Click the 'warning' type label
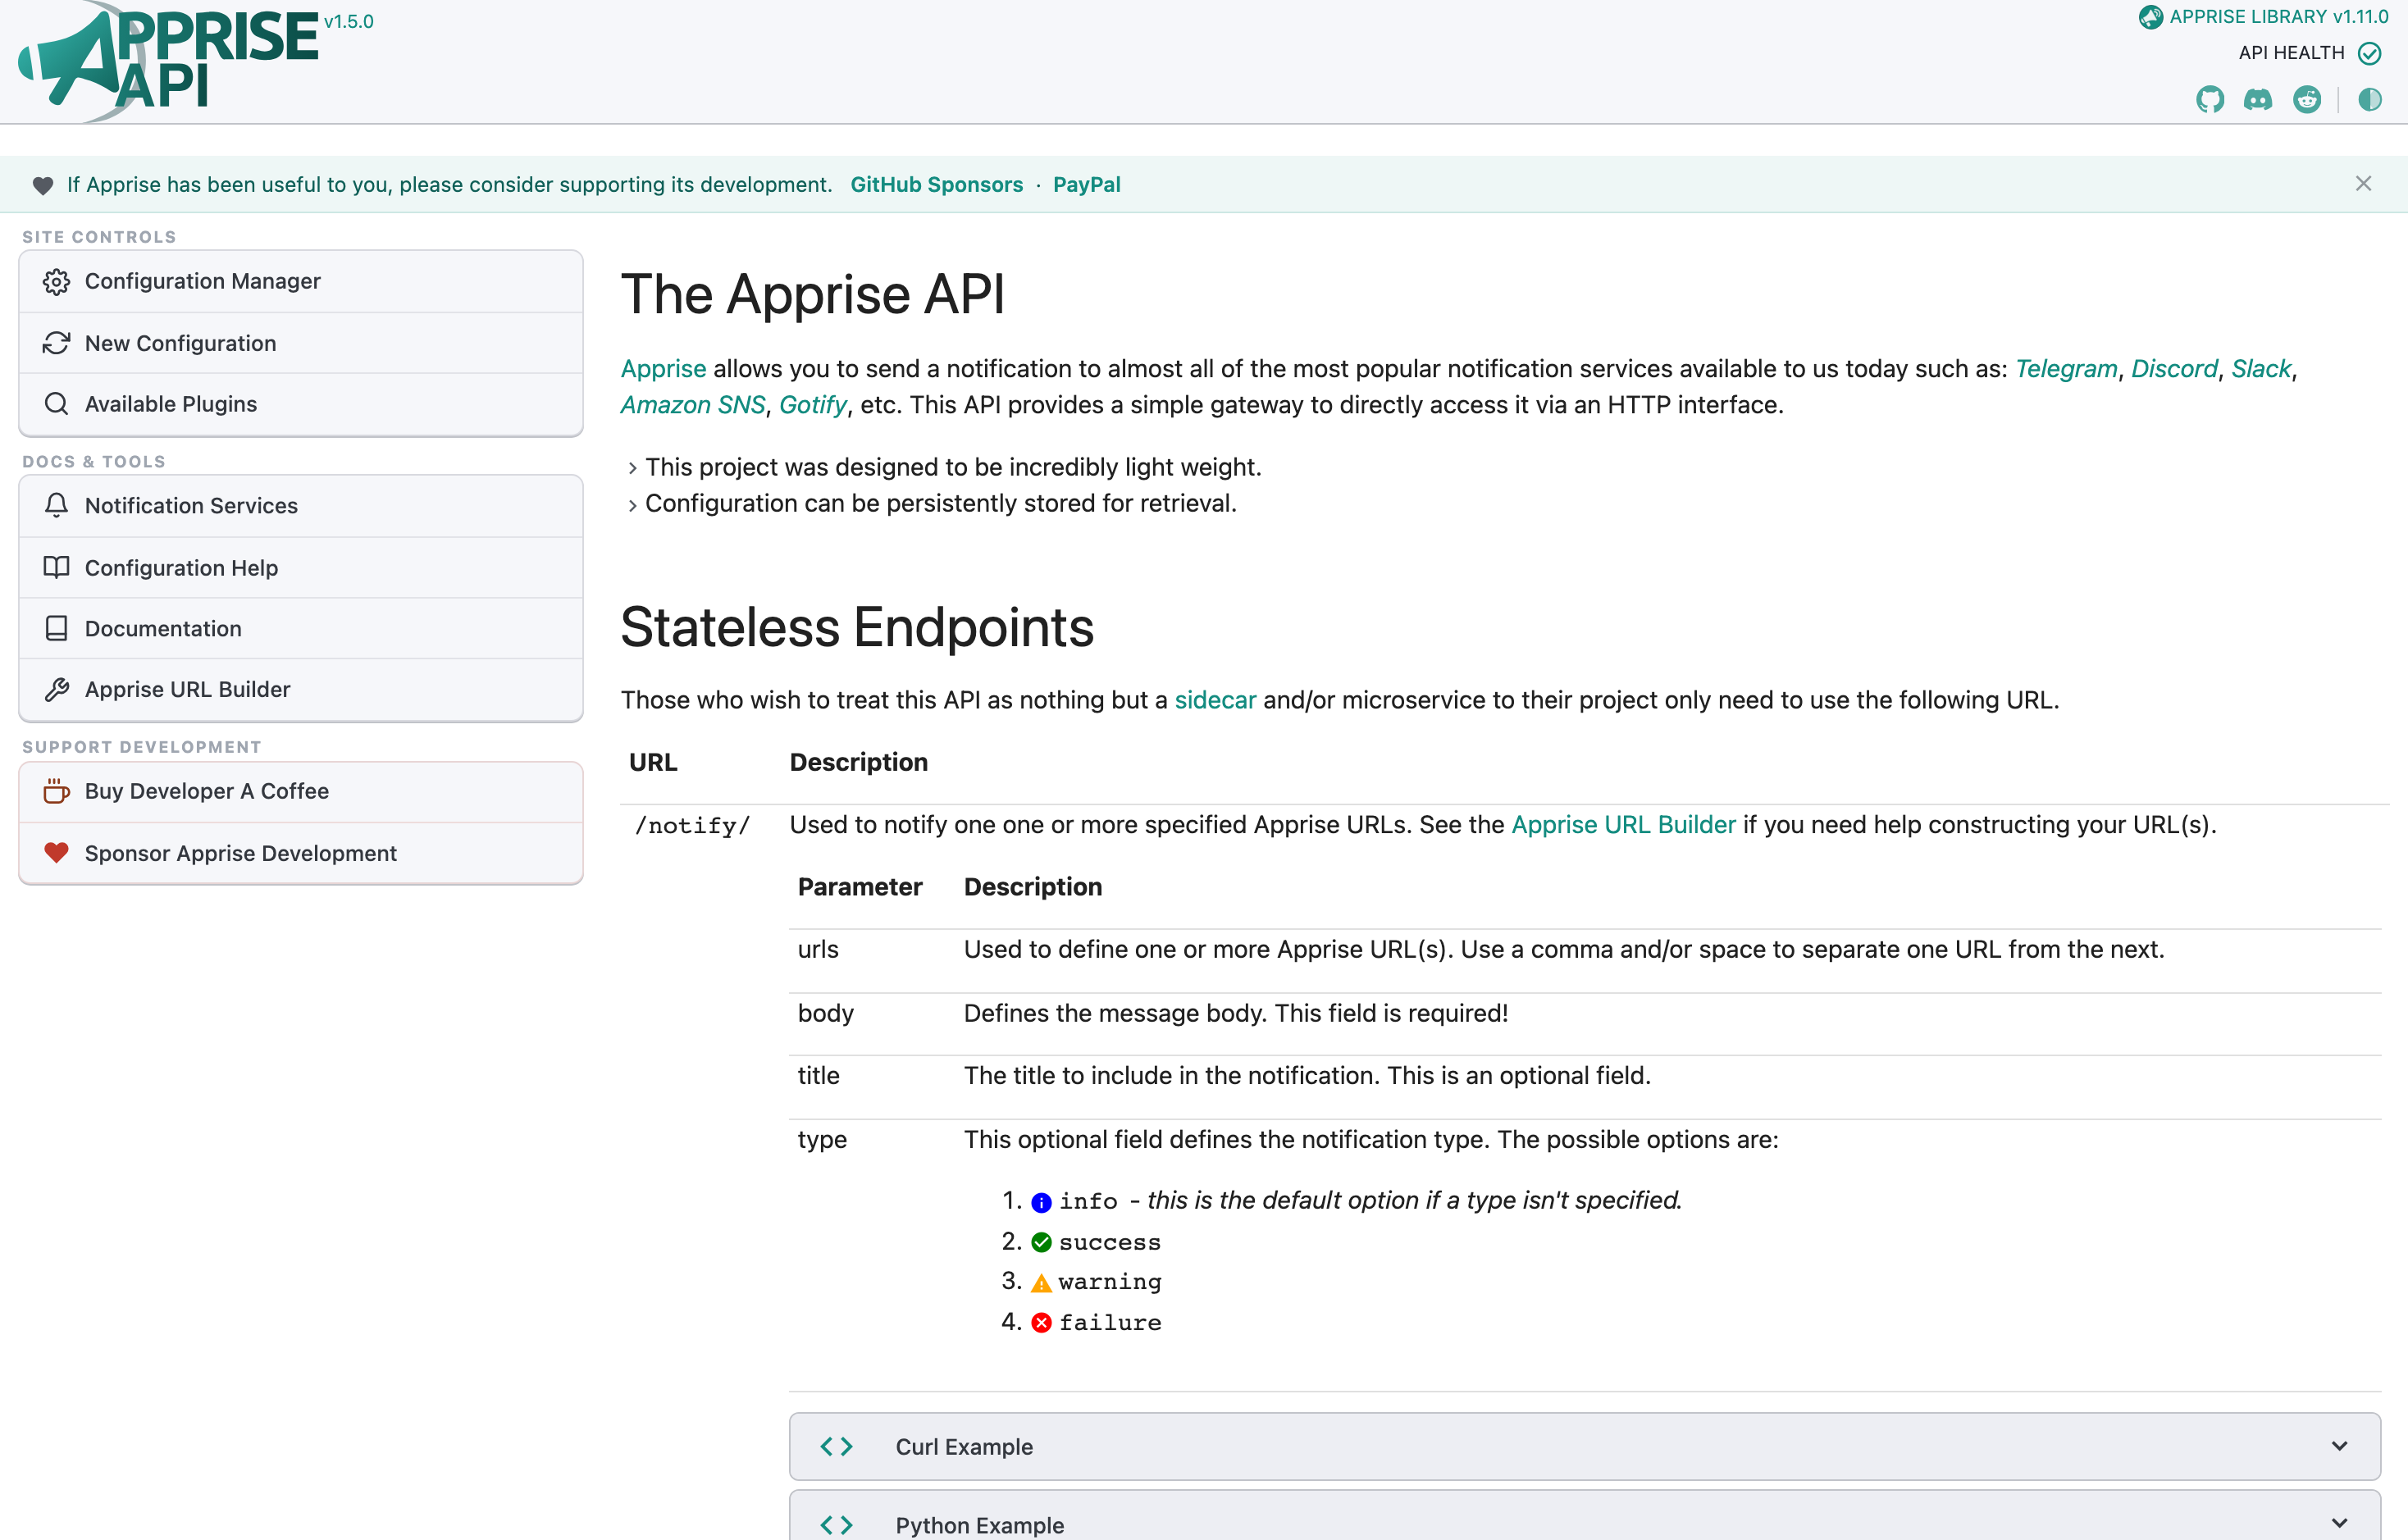 [1110, 1283]
